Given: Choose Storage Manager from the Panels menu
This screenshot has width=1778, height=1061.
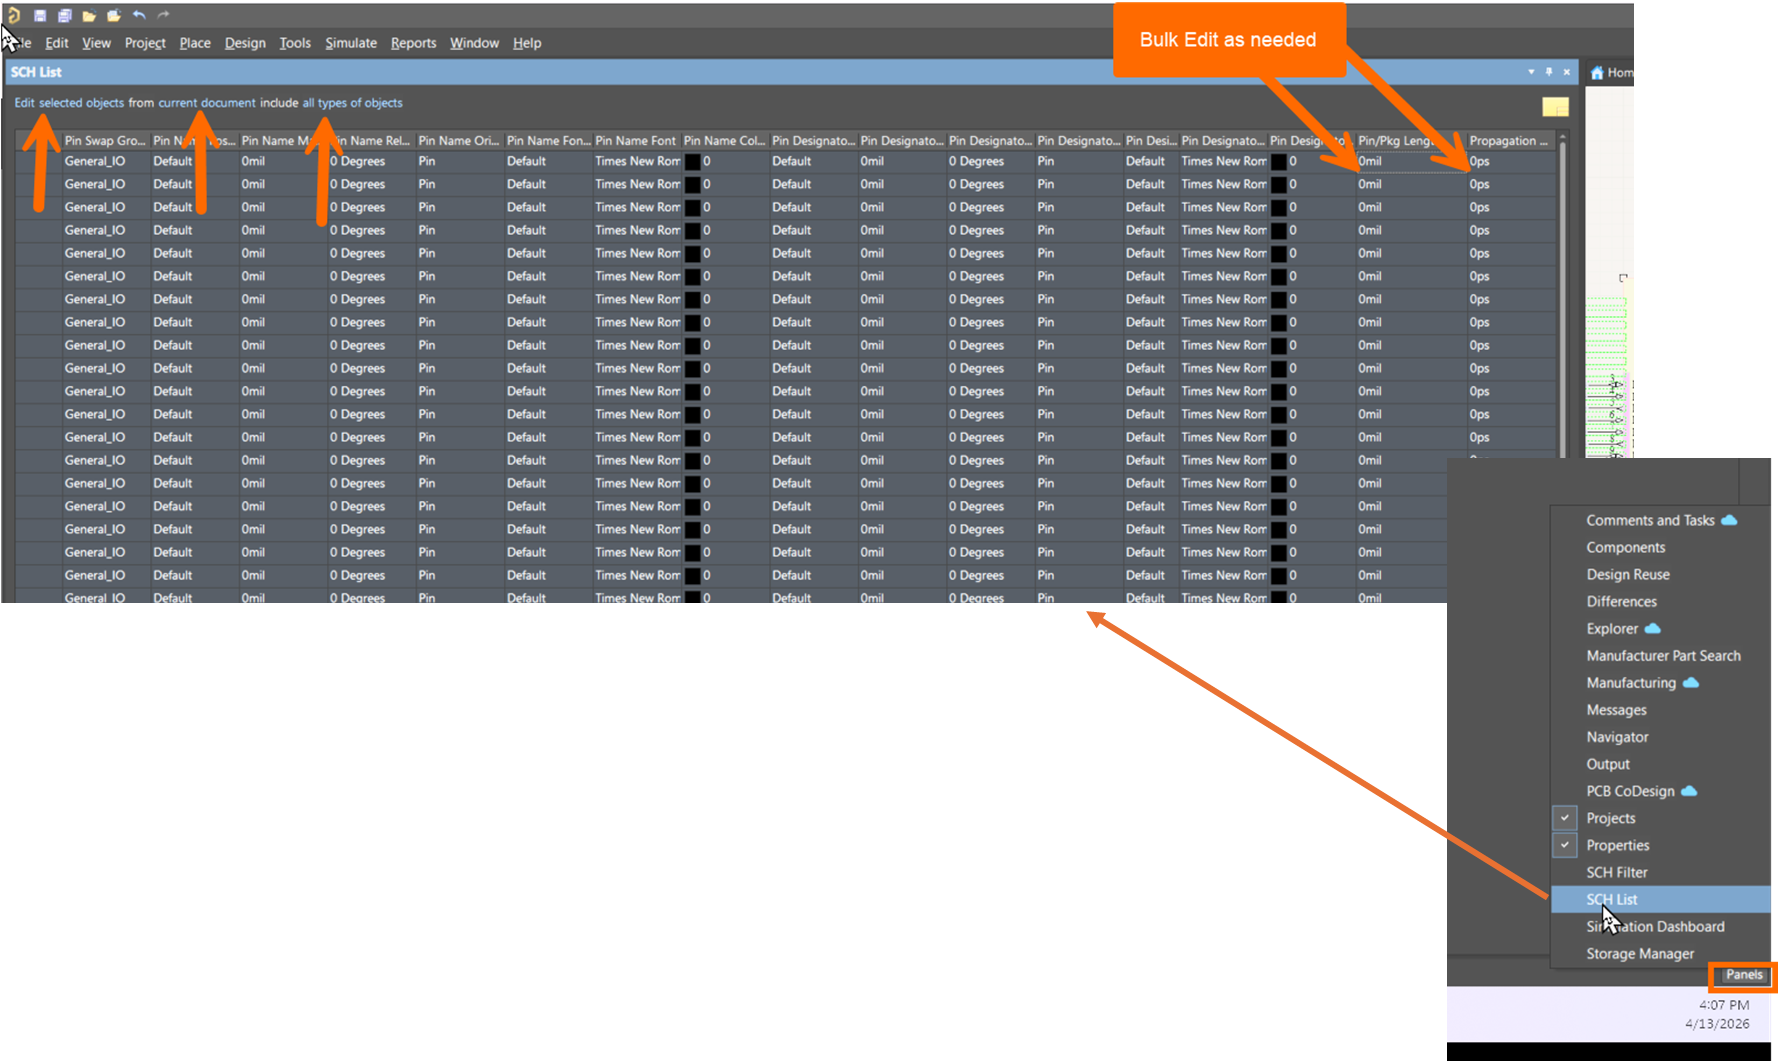Looking at the screenshot, I should 1660,953.
